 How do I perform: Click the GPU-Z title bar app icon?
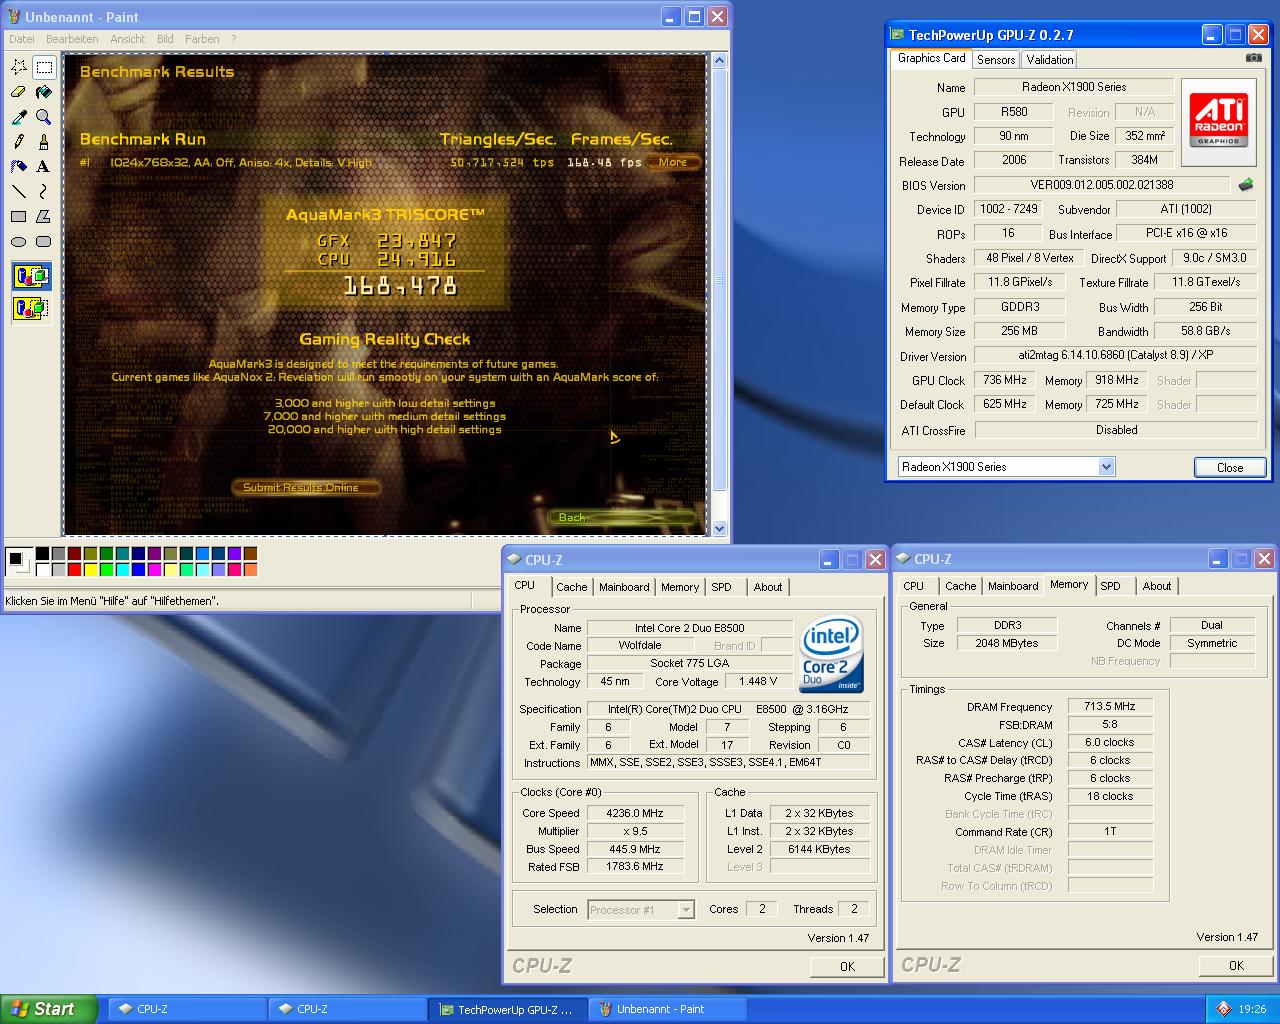[x=898, y=35]
